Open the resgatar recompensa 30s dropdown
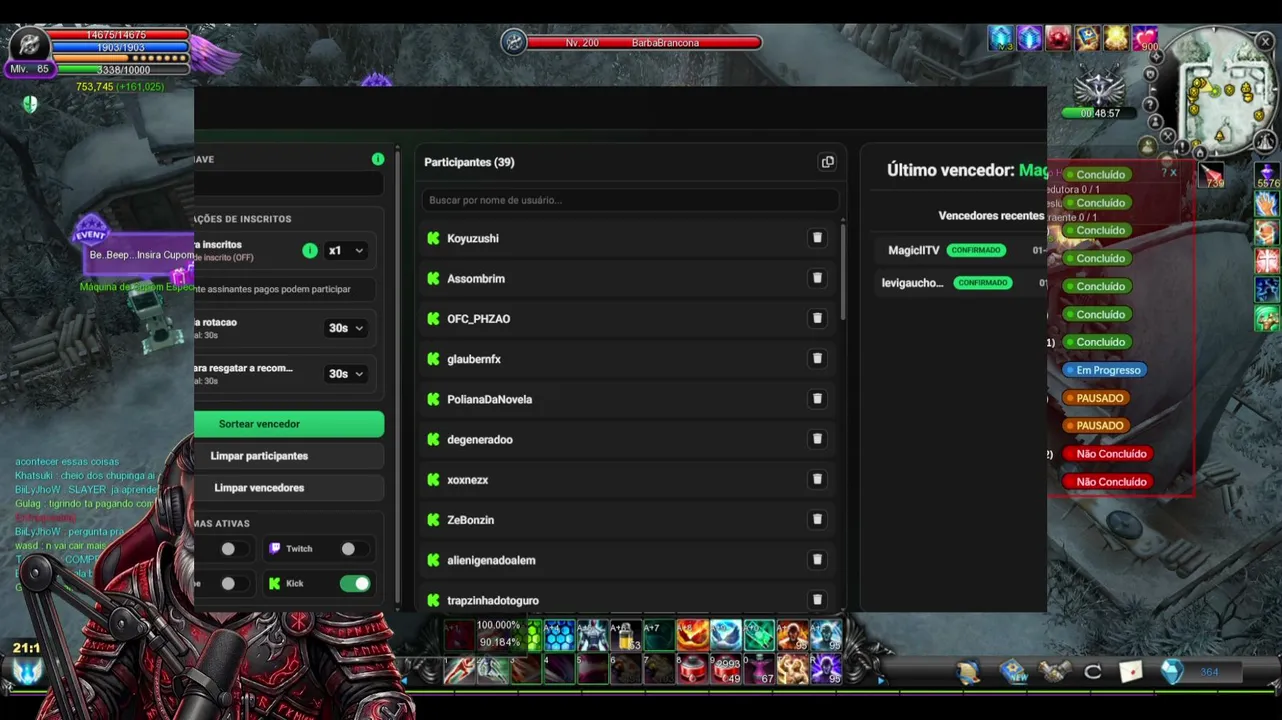Screen dimensions: 1282x720 point(346,374)
